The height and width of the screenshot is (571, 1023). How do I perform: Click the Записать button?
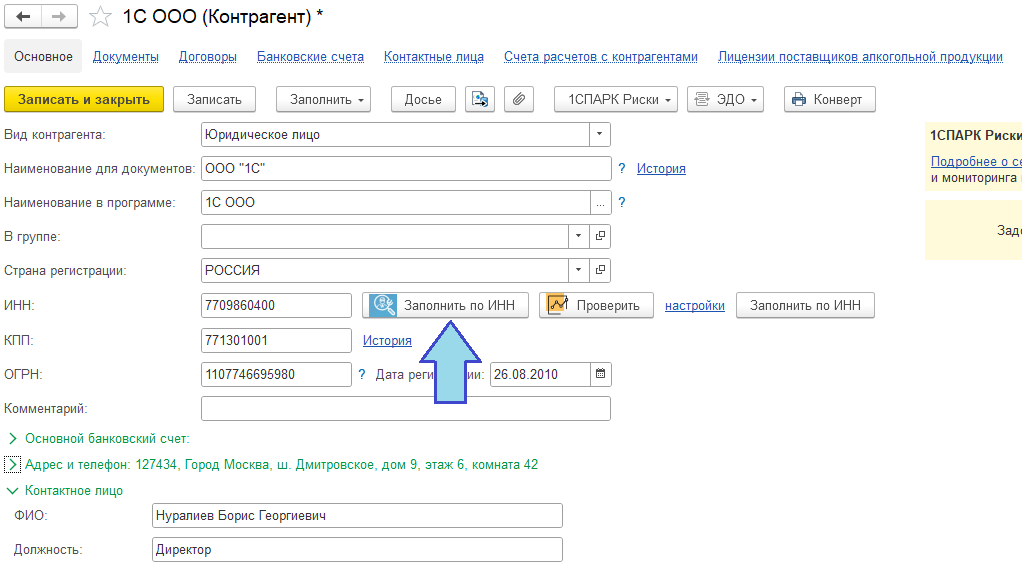pyautogui.click(x=214, y=99)
